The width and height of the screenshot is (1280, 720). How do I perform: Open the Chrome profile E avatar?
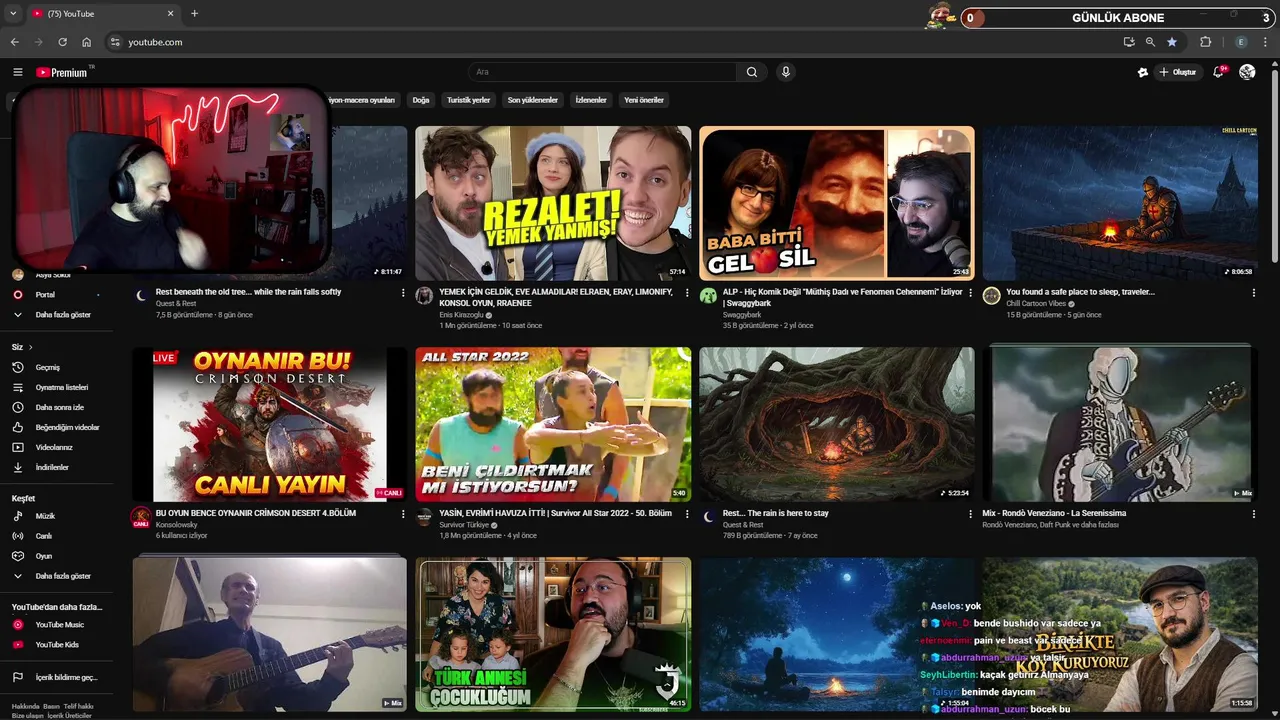coord(1242,42)
